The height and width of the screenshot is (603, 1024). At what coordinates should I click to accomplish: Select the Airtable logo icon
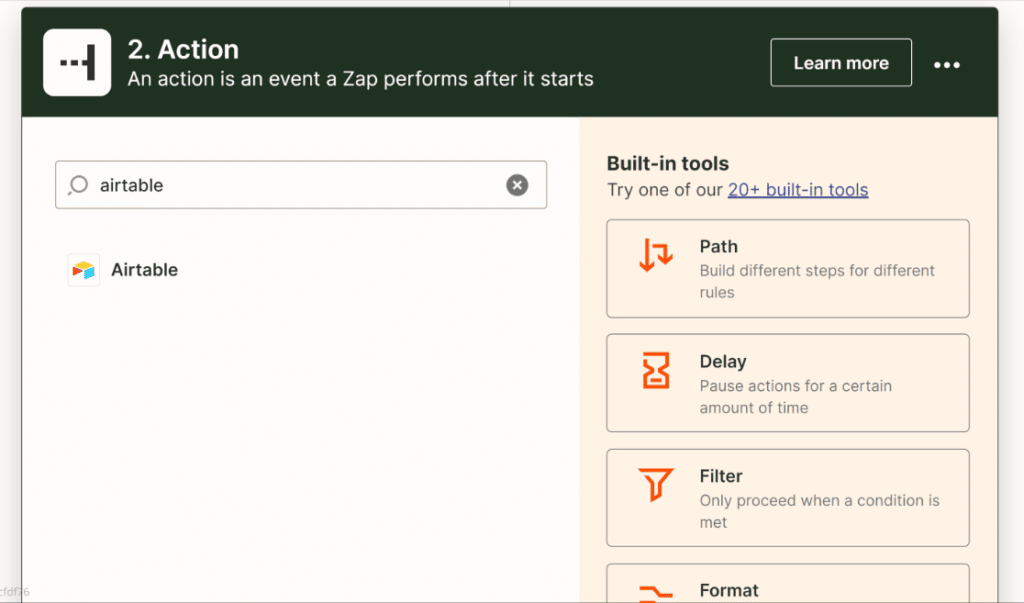click(x=84, y=270)
